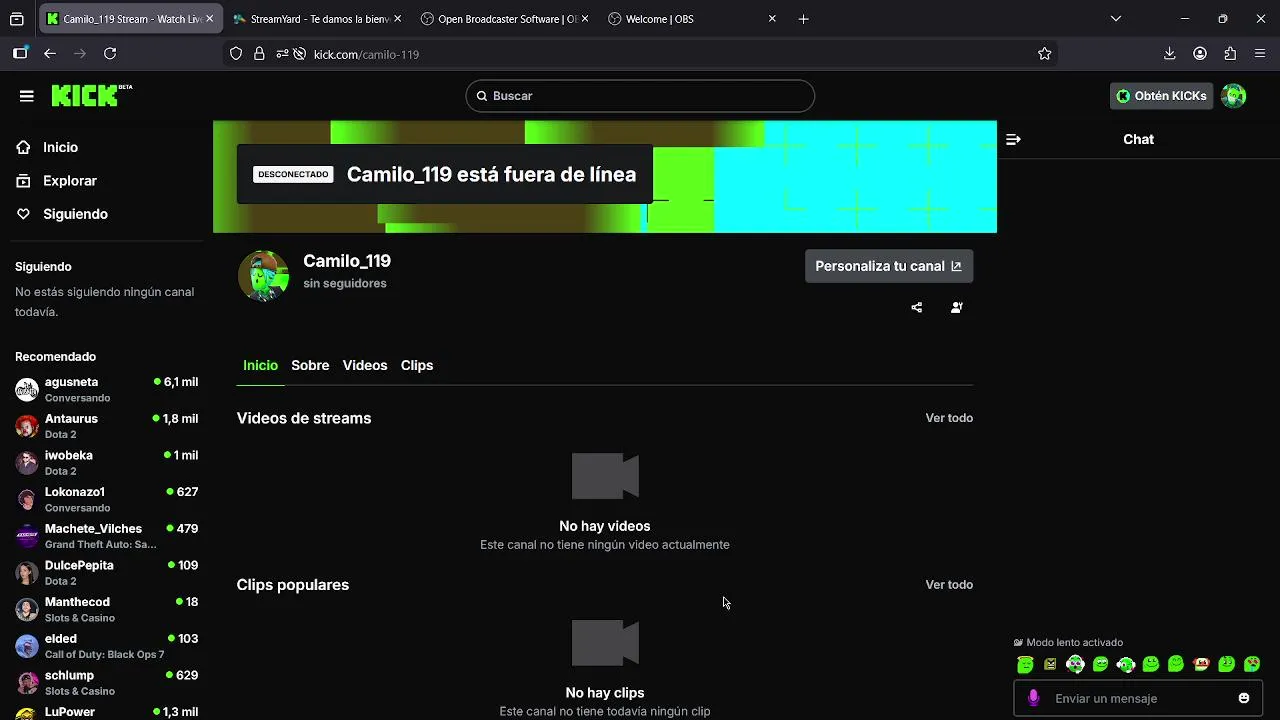Screen dimensions: 1280x720
Task: Close the Welcome | OBS tab
Action: (772, 19)
